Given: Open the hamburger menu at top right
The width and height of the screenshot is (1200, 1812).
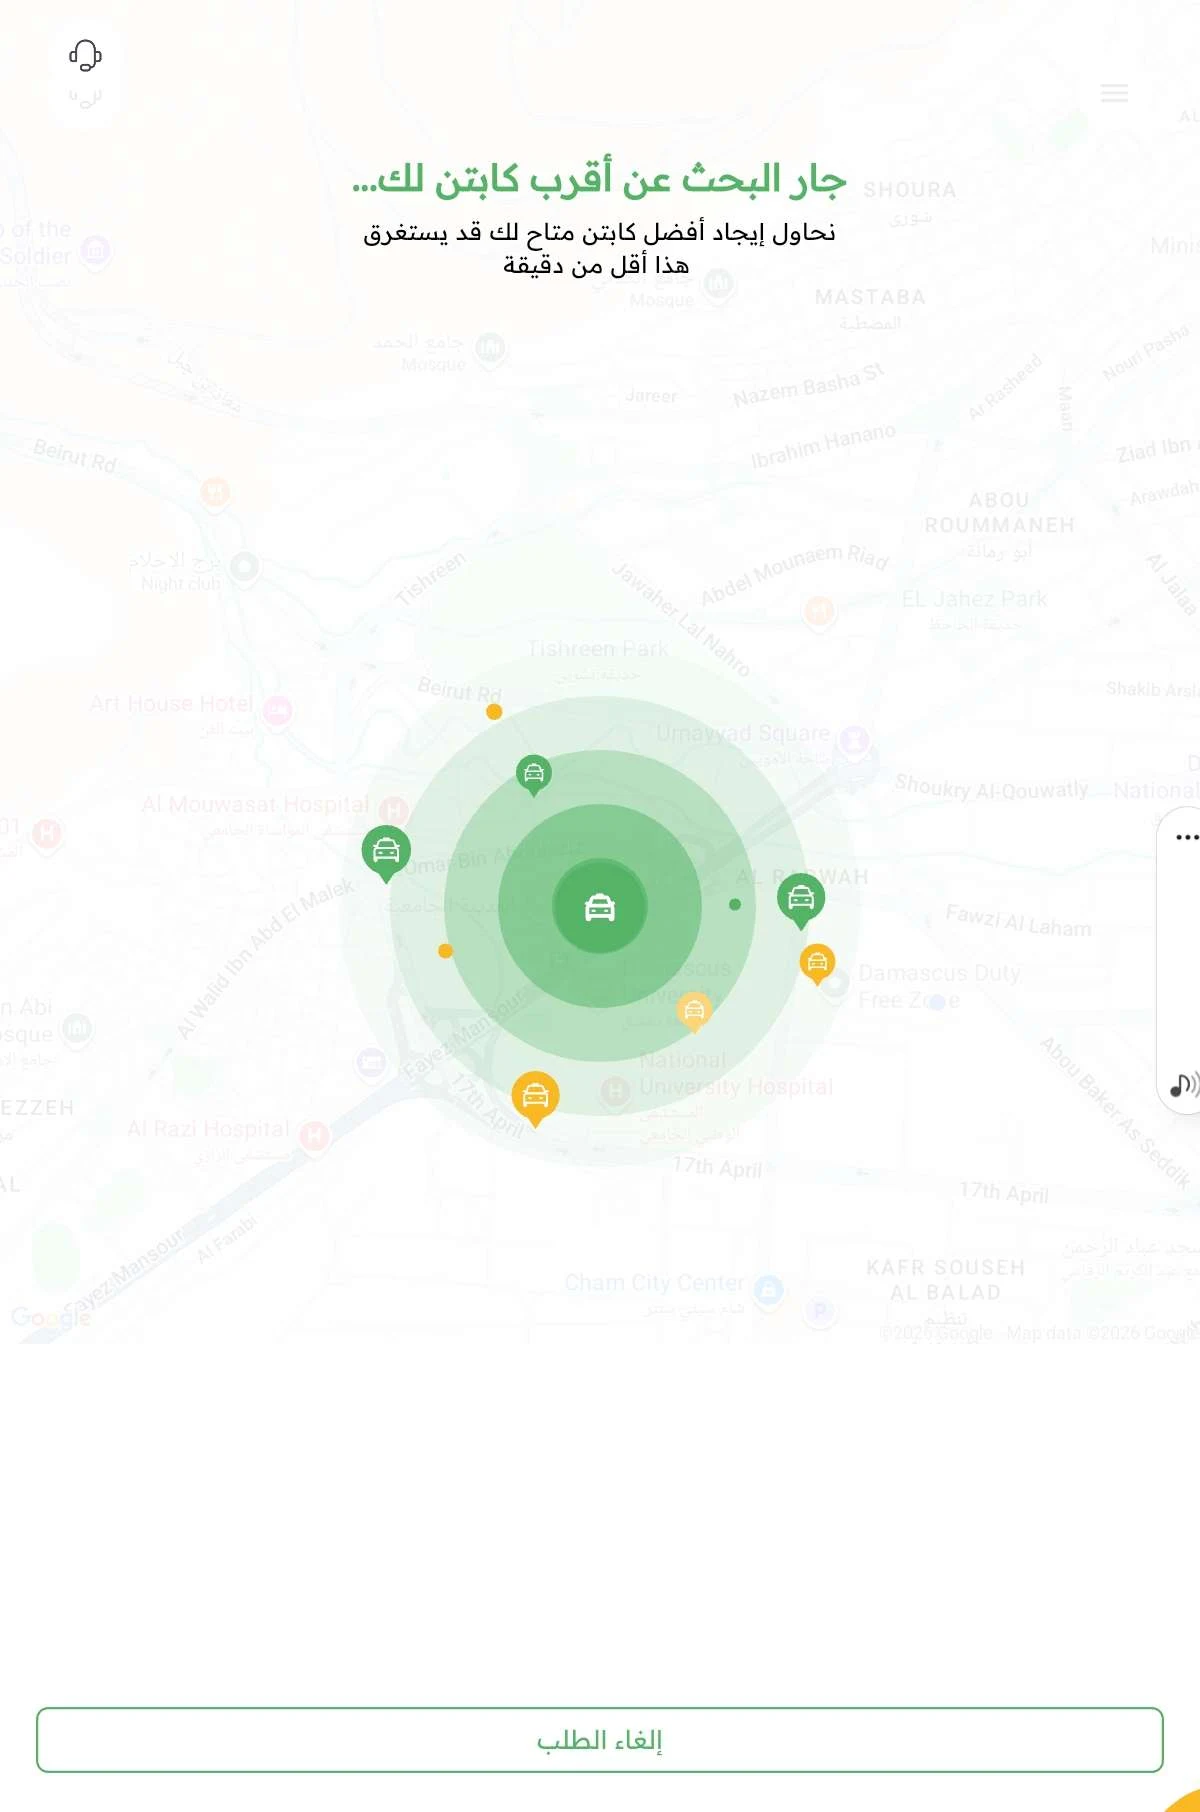Looking at the screenshot, I should (x=1114, y=93).
